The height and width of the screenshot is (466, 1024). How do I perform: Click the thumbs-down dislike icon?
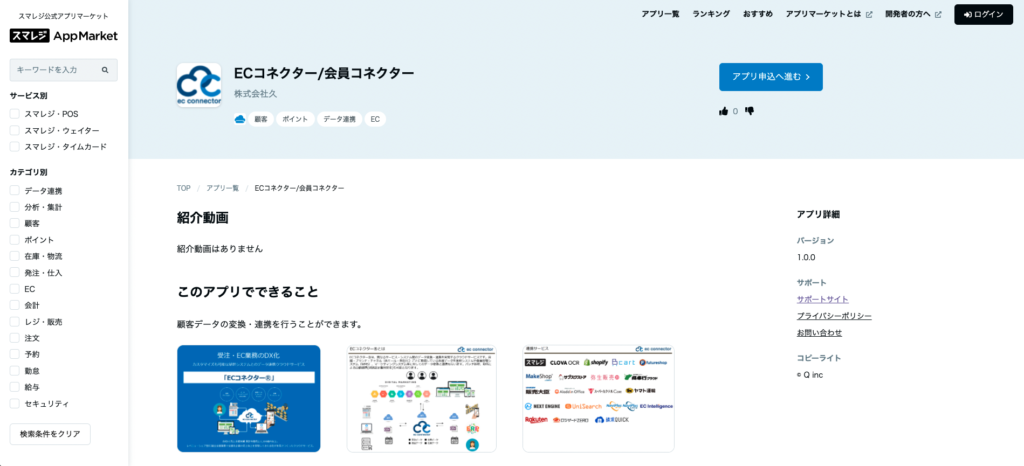pos(749,111)
